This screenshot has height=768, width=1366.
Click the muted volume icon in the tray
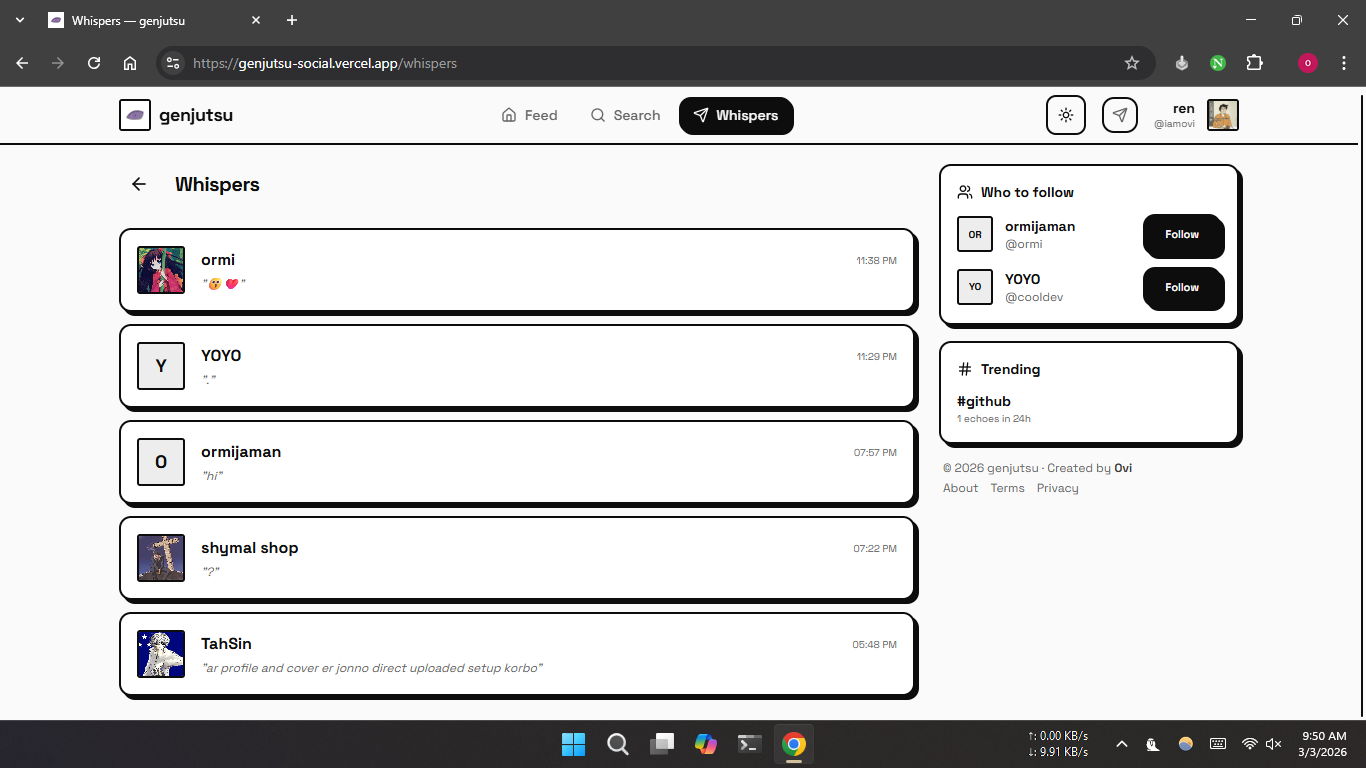1274,744
